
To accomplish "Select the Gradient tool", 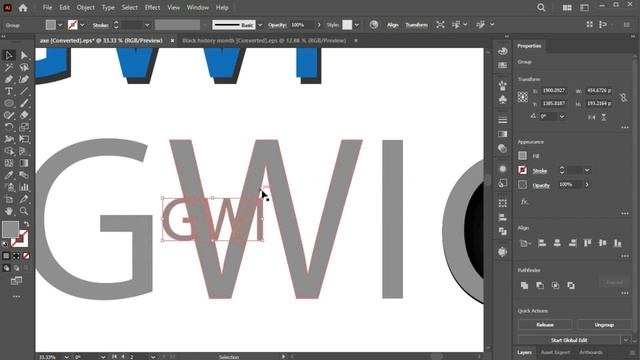I will 24,163.
